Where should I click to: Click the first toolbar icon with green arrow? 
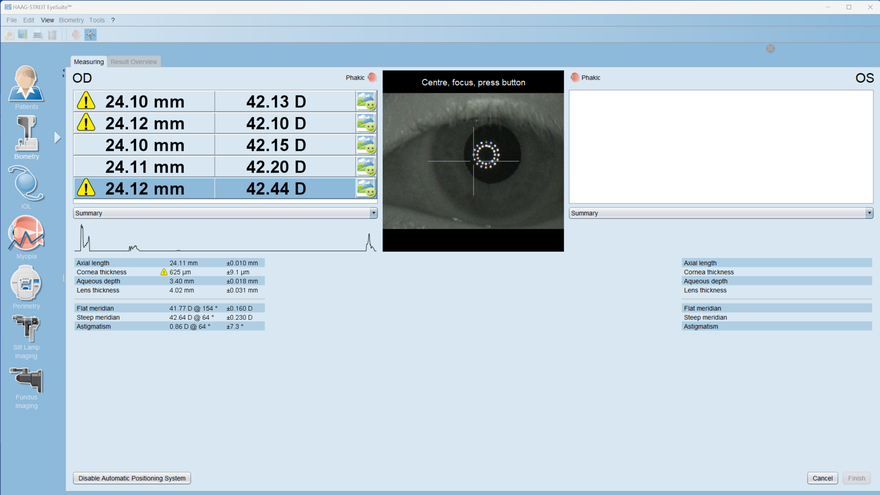[9, 35]
